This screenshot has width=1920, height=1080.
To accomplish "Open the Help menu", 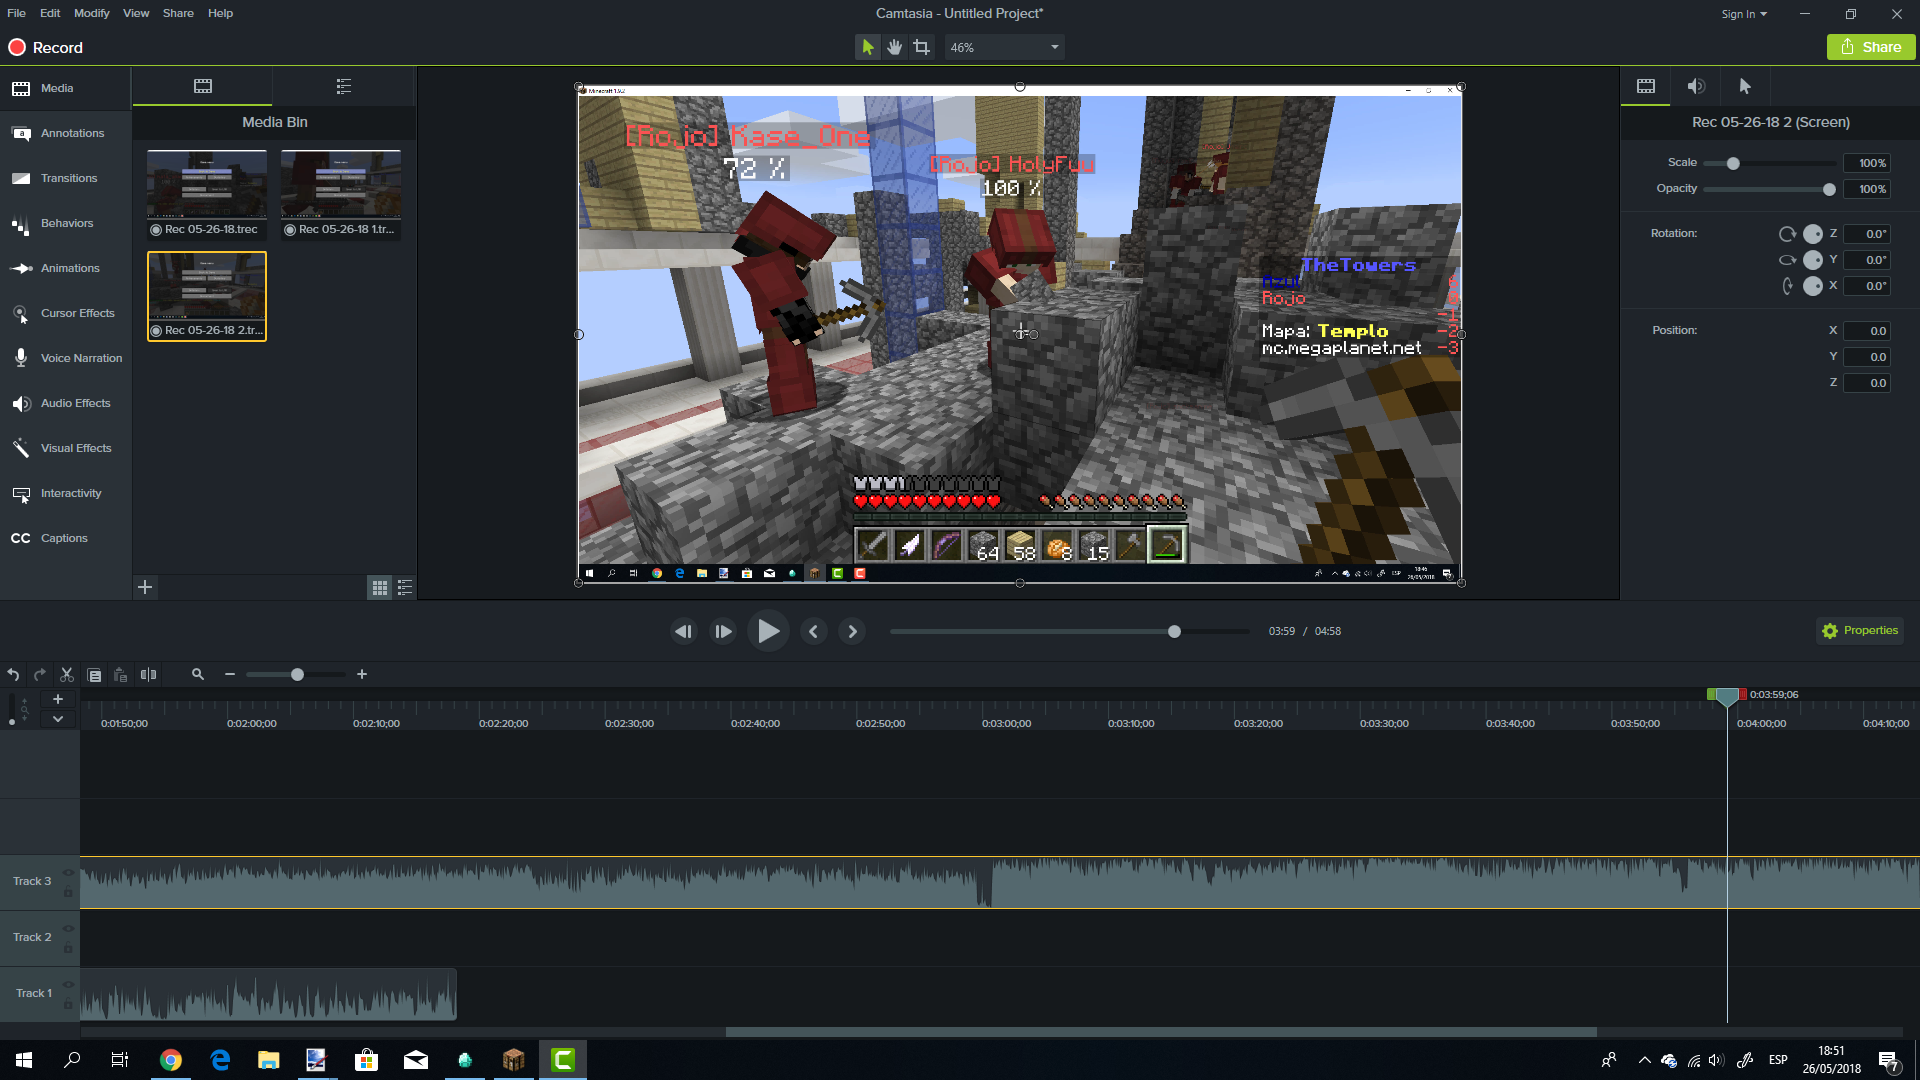I will 220,13.
